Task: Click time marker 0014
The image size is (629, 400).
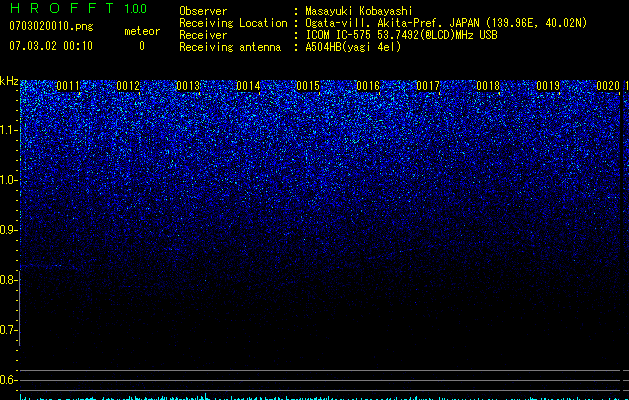Action: (x=248, y=86)
